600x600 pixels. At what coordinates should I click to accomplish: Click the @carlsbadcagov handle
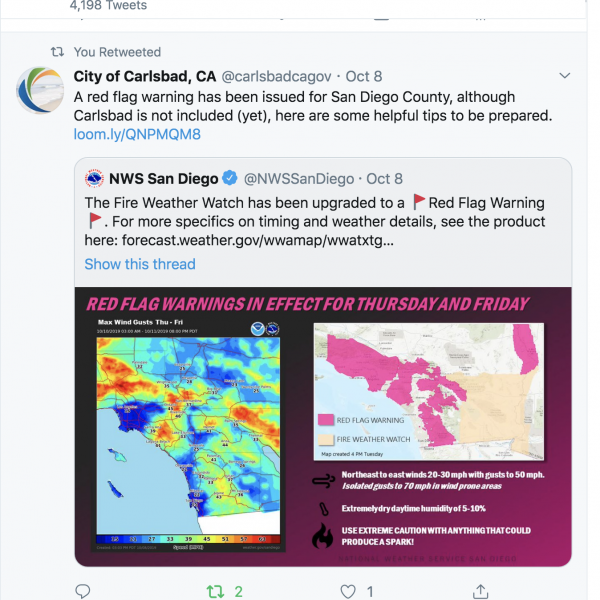click(276, 76)
